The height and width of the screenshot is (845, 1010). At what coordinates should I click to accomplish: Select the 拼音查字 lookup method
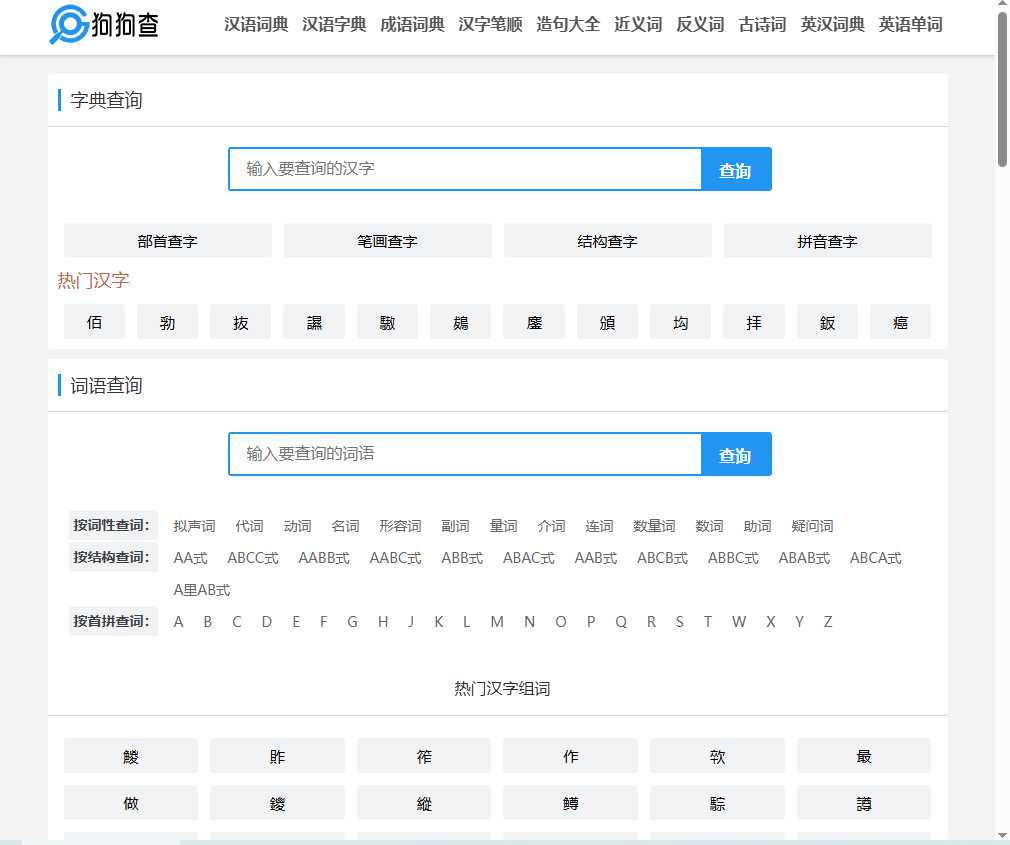(x=827, y=240)
